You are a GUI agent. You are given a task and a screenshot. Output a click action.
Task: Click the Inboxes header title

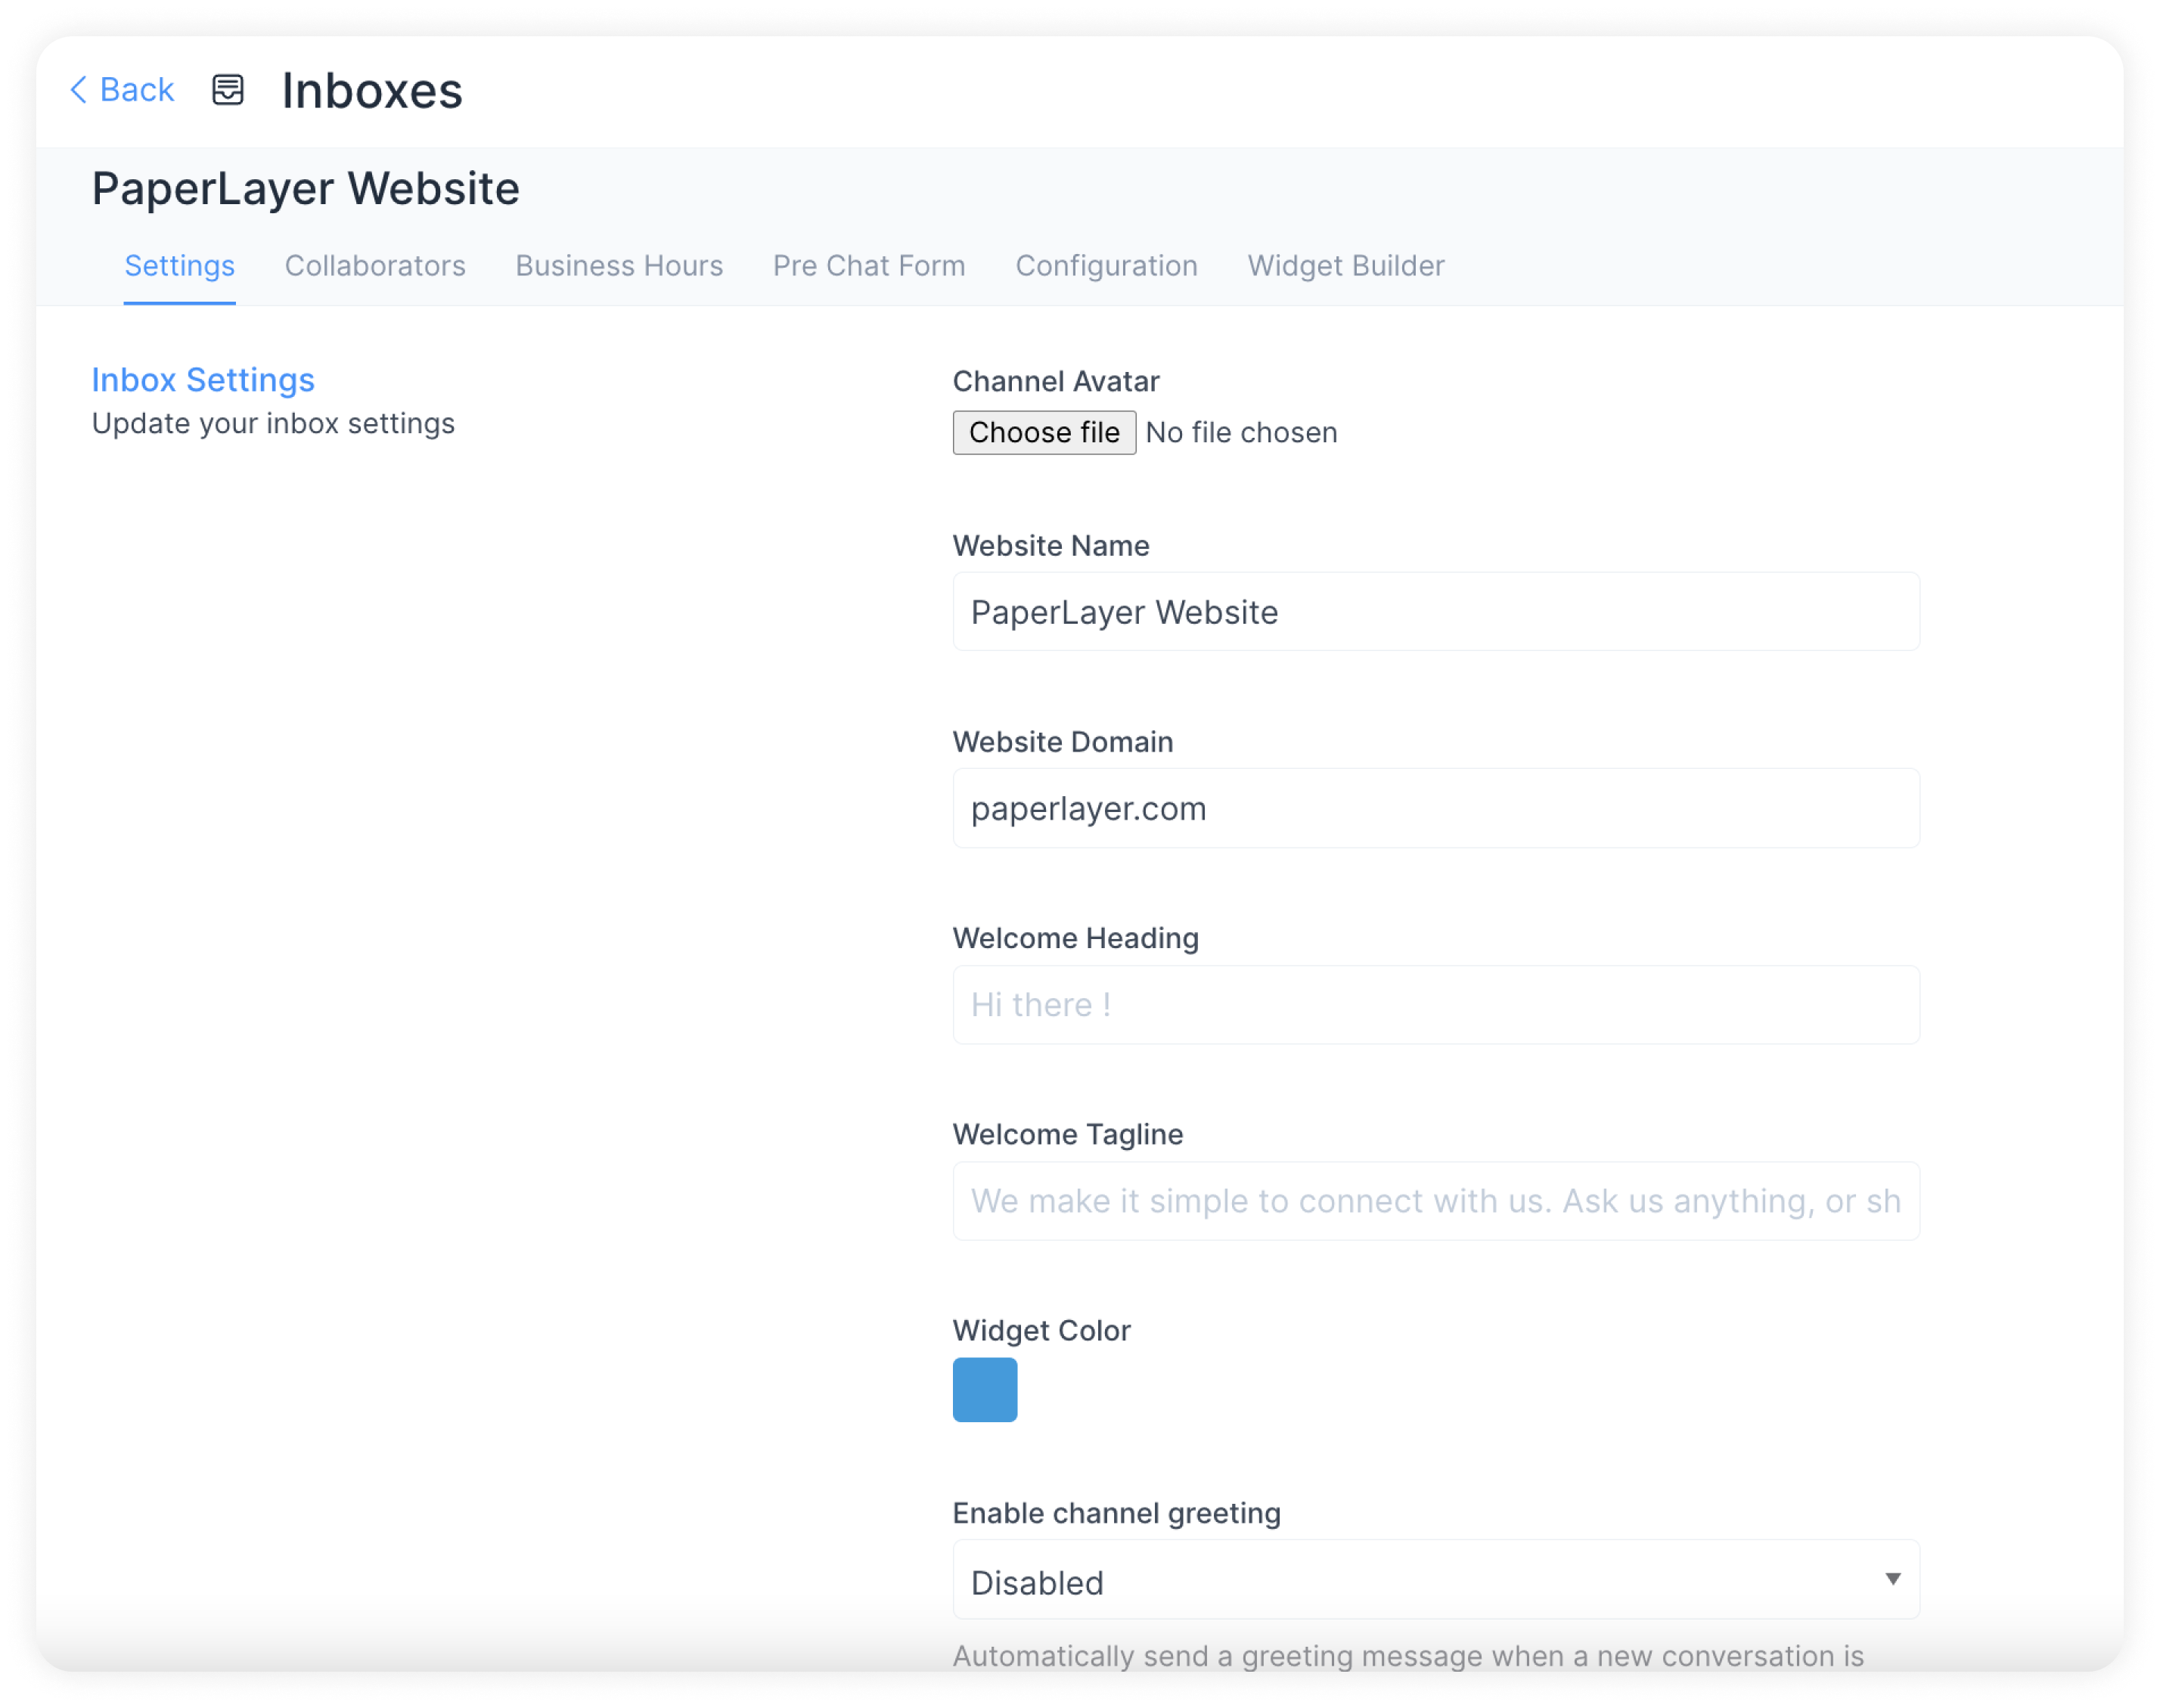pyautogui.click(x=372, y=91)
